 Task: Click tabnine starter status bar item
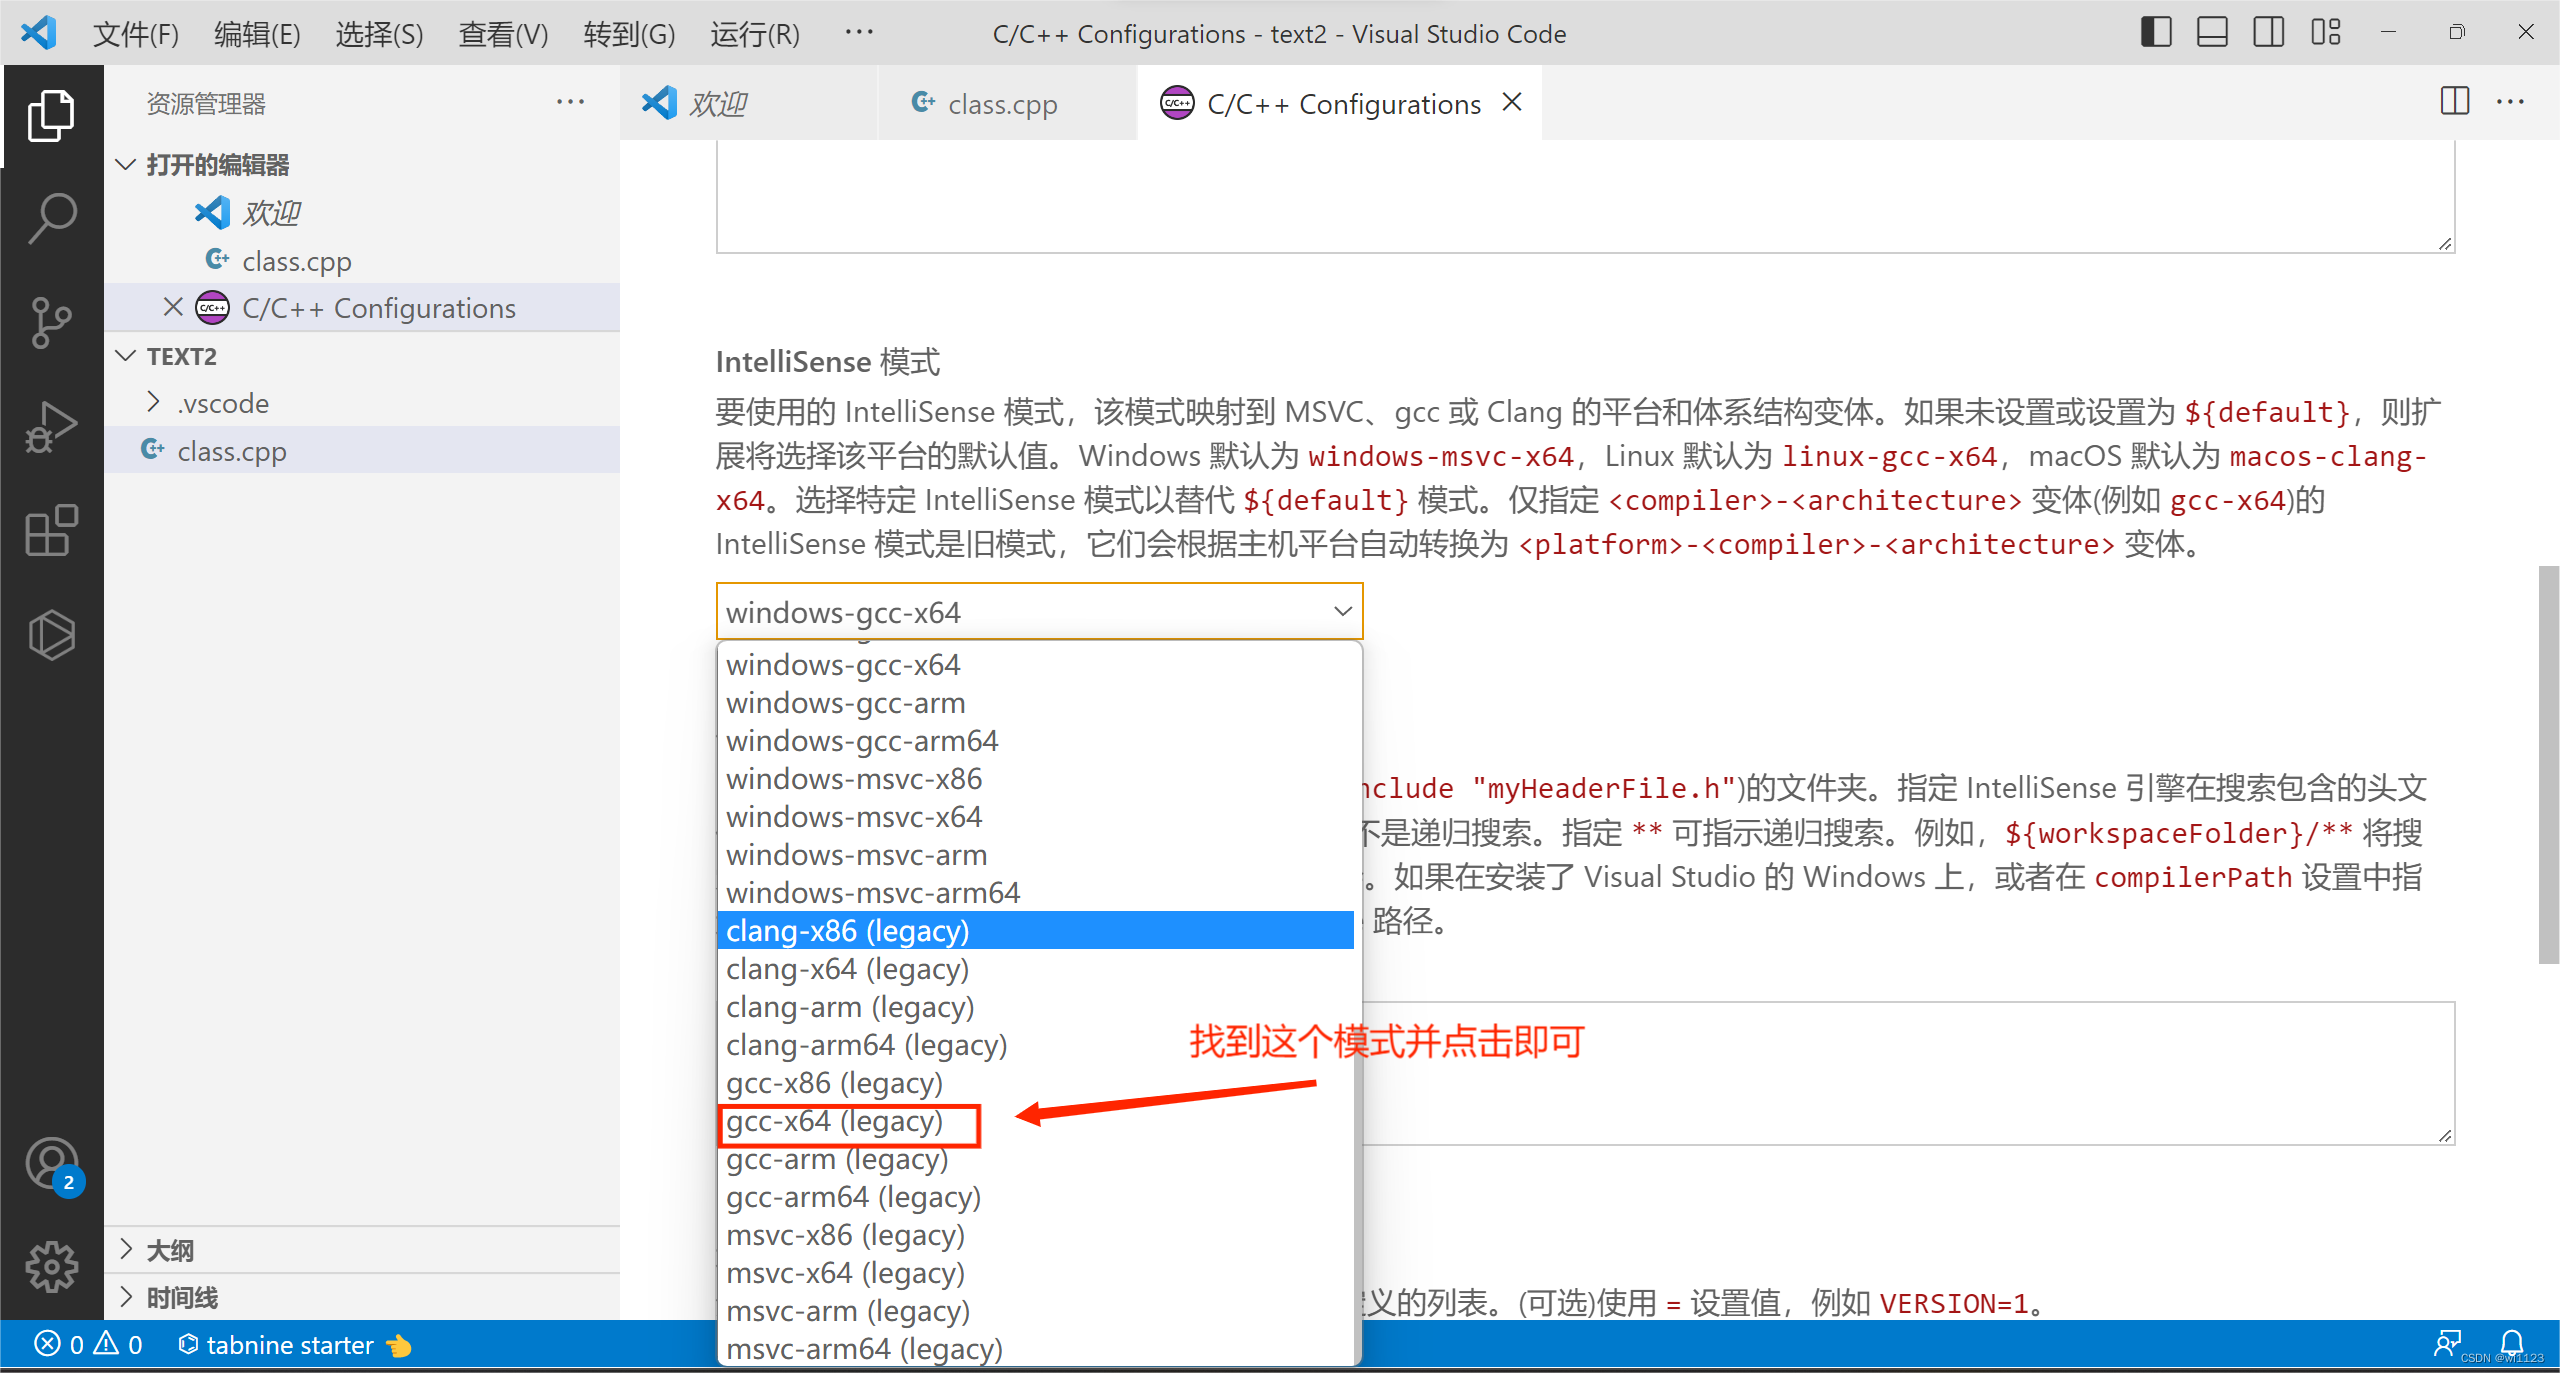294,1345
